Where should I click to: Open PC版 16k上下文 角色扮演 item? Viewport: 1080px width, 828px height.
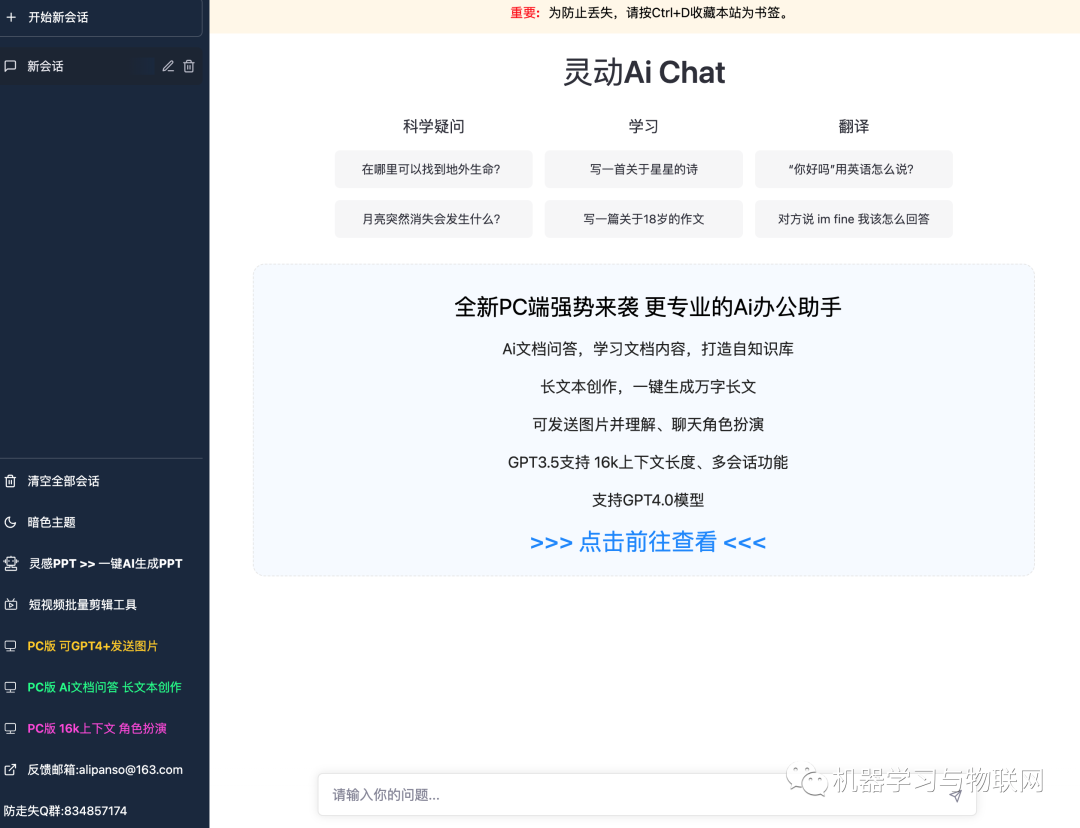97,728
